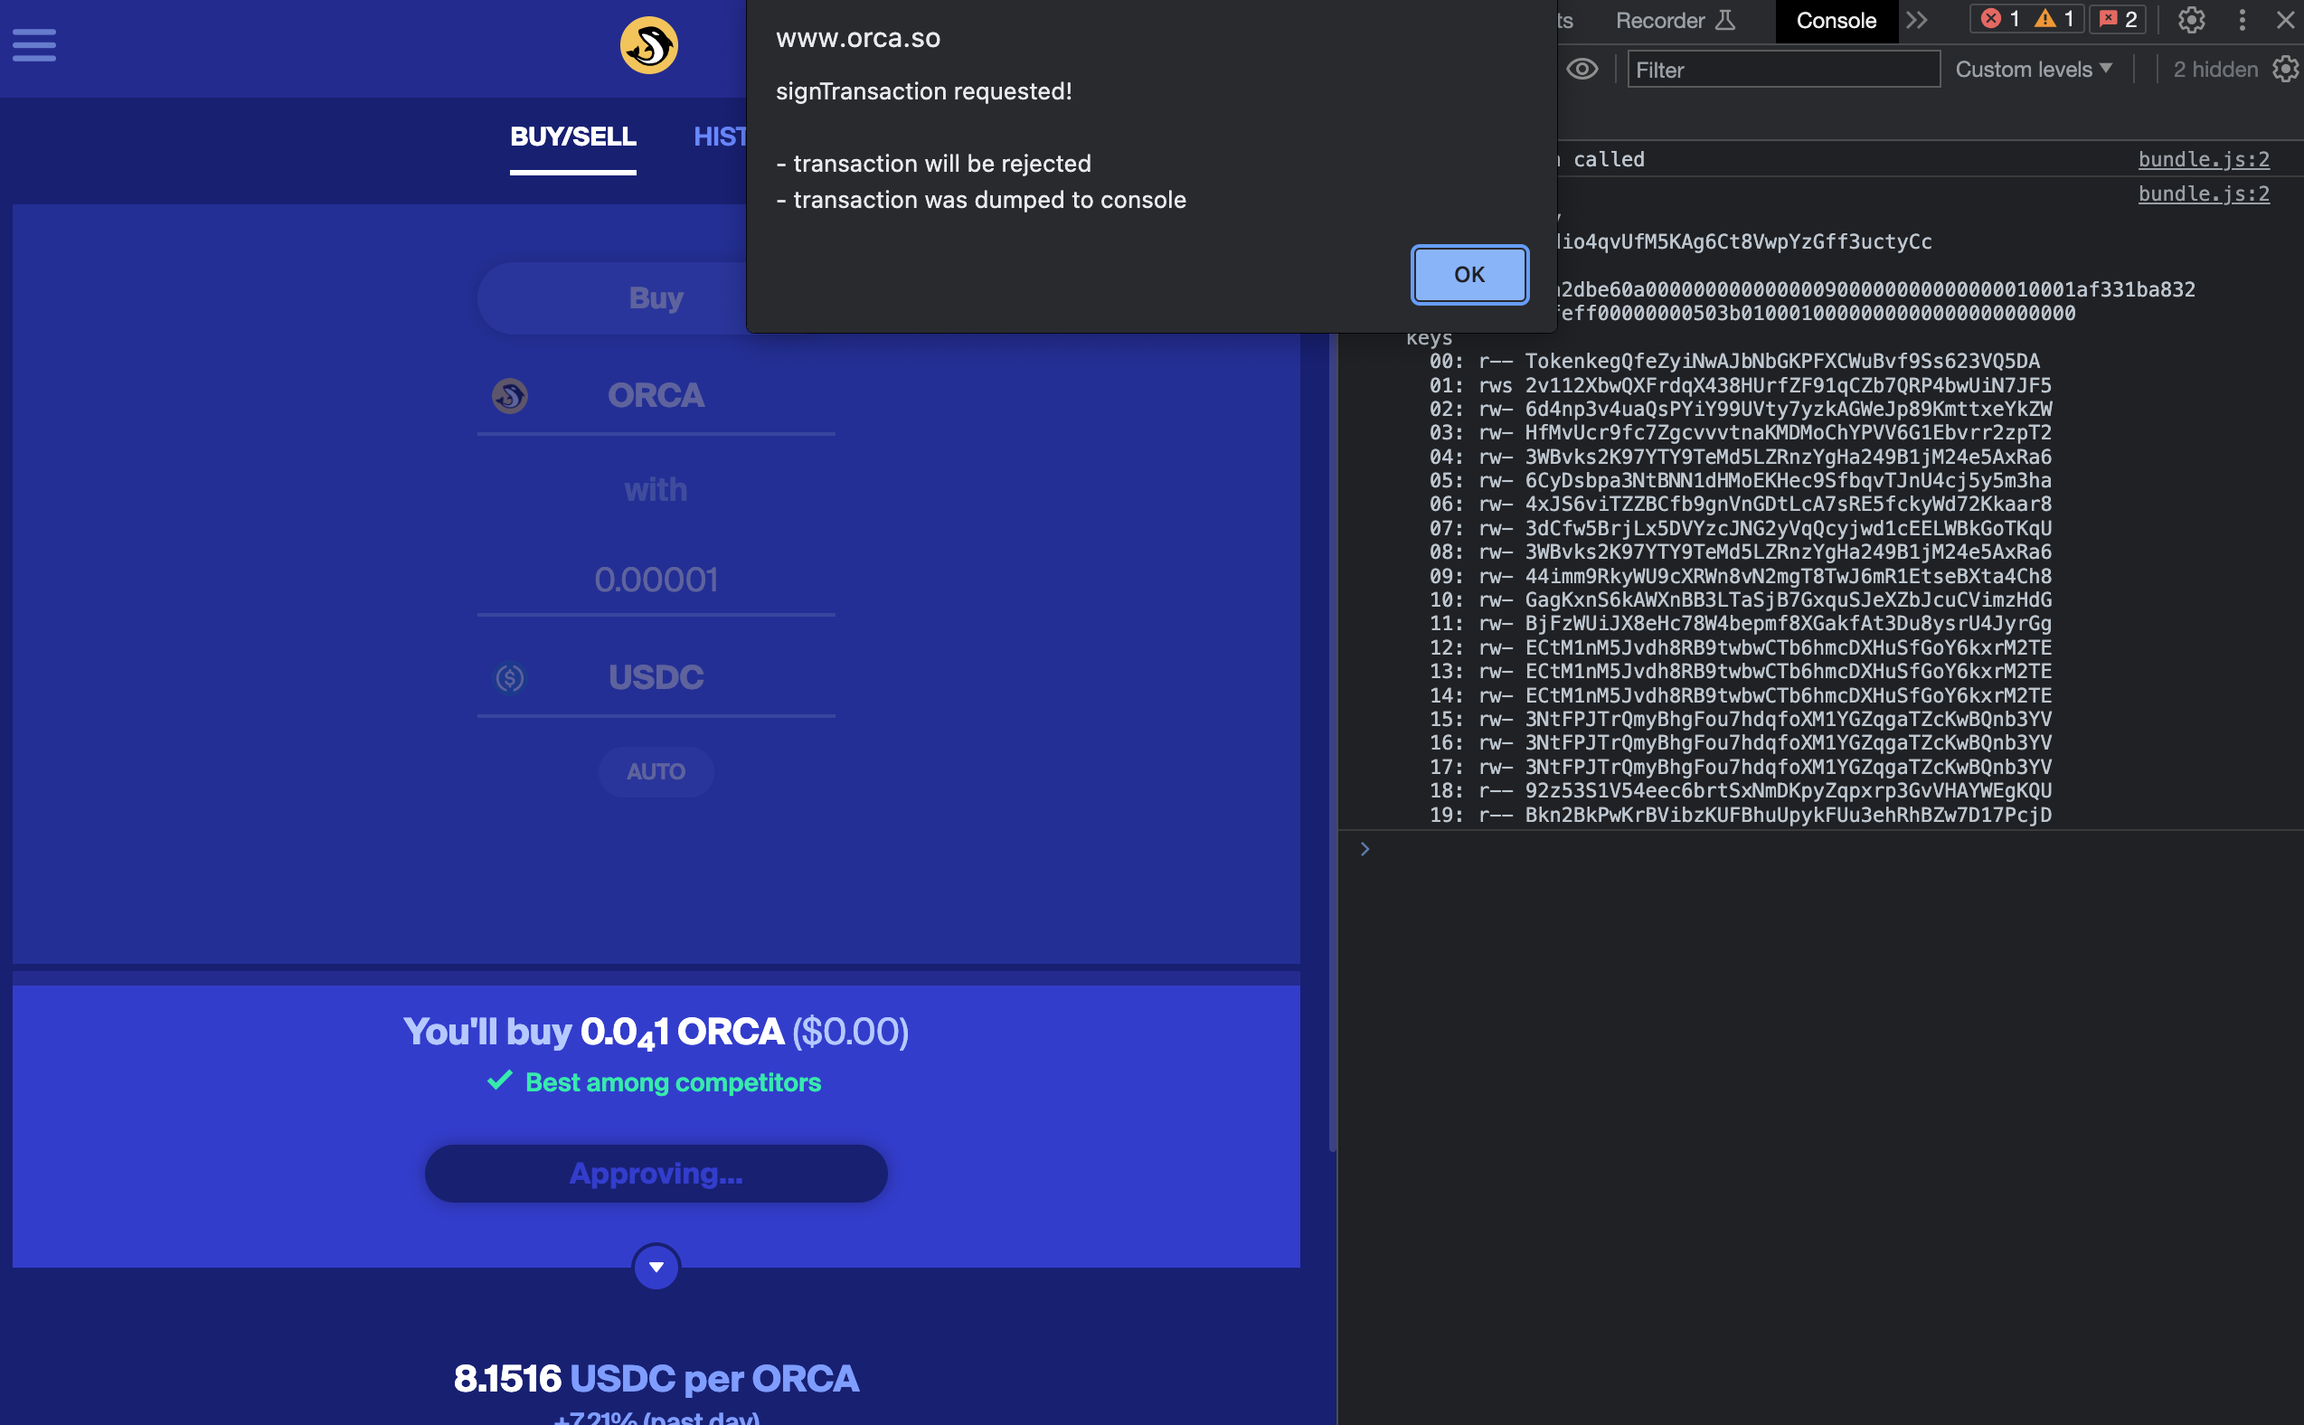This screenshot has width=2304, height=1425.
Task: Open console settings gear icon
Action: click(x=2285, y=69)
